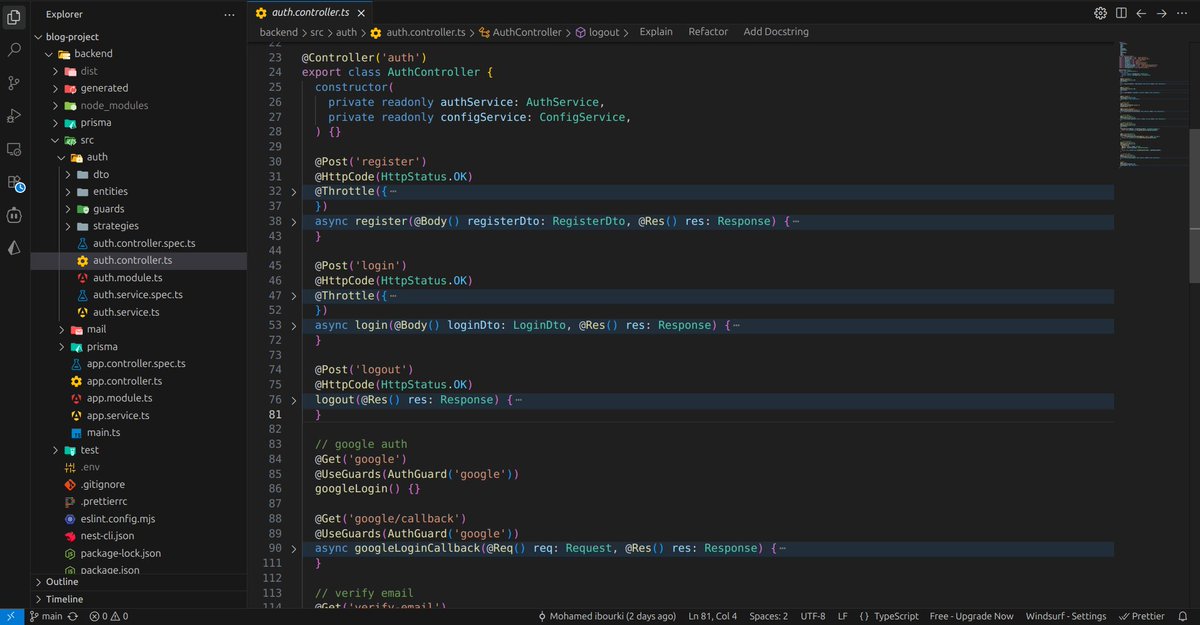Click Free - Upgrade Now in status bar

971,616
